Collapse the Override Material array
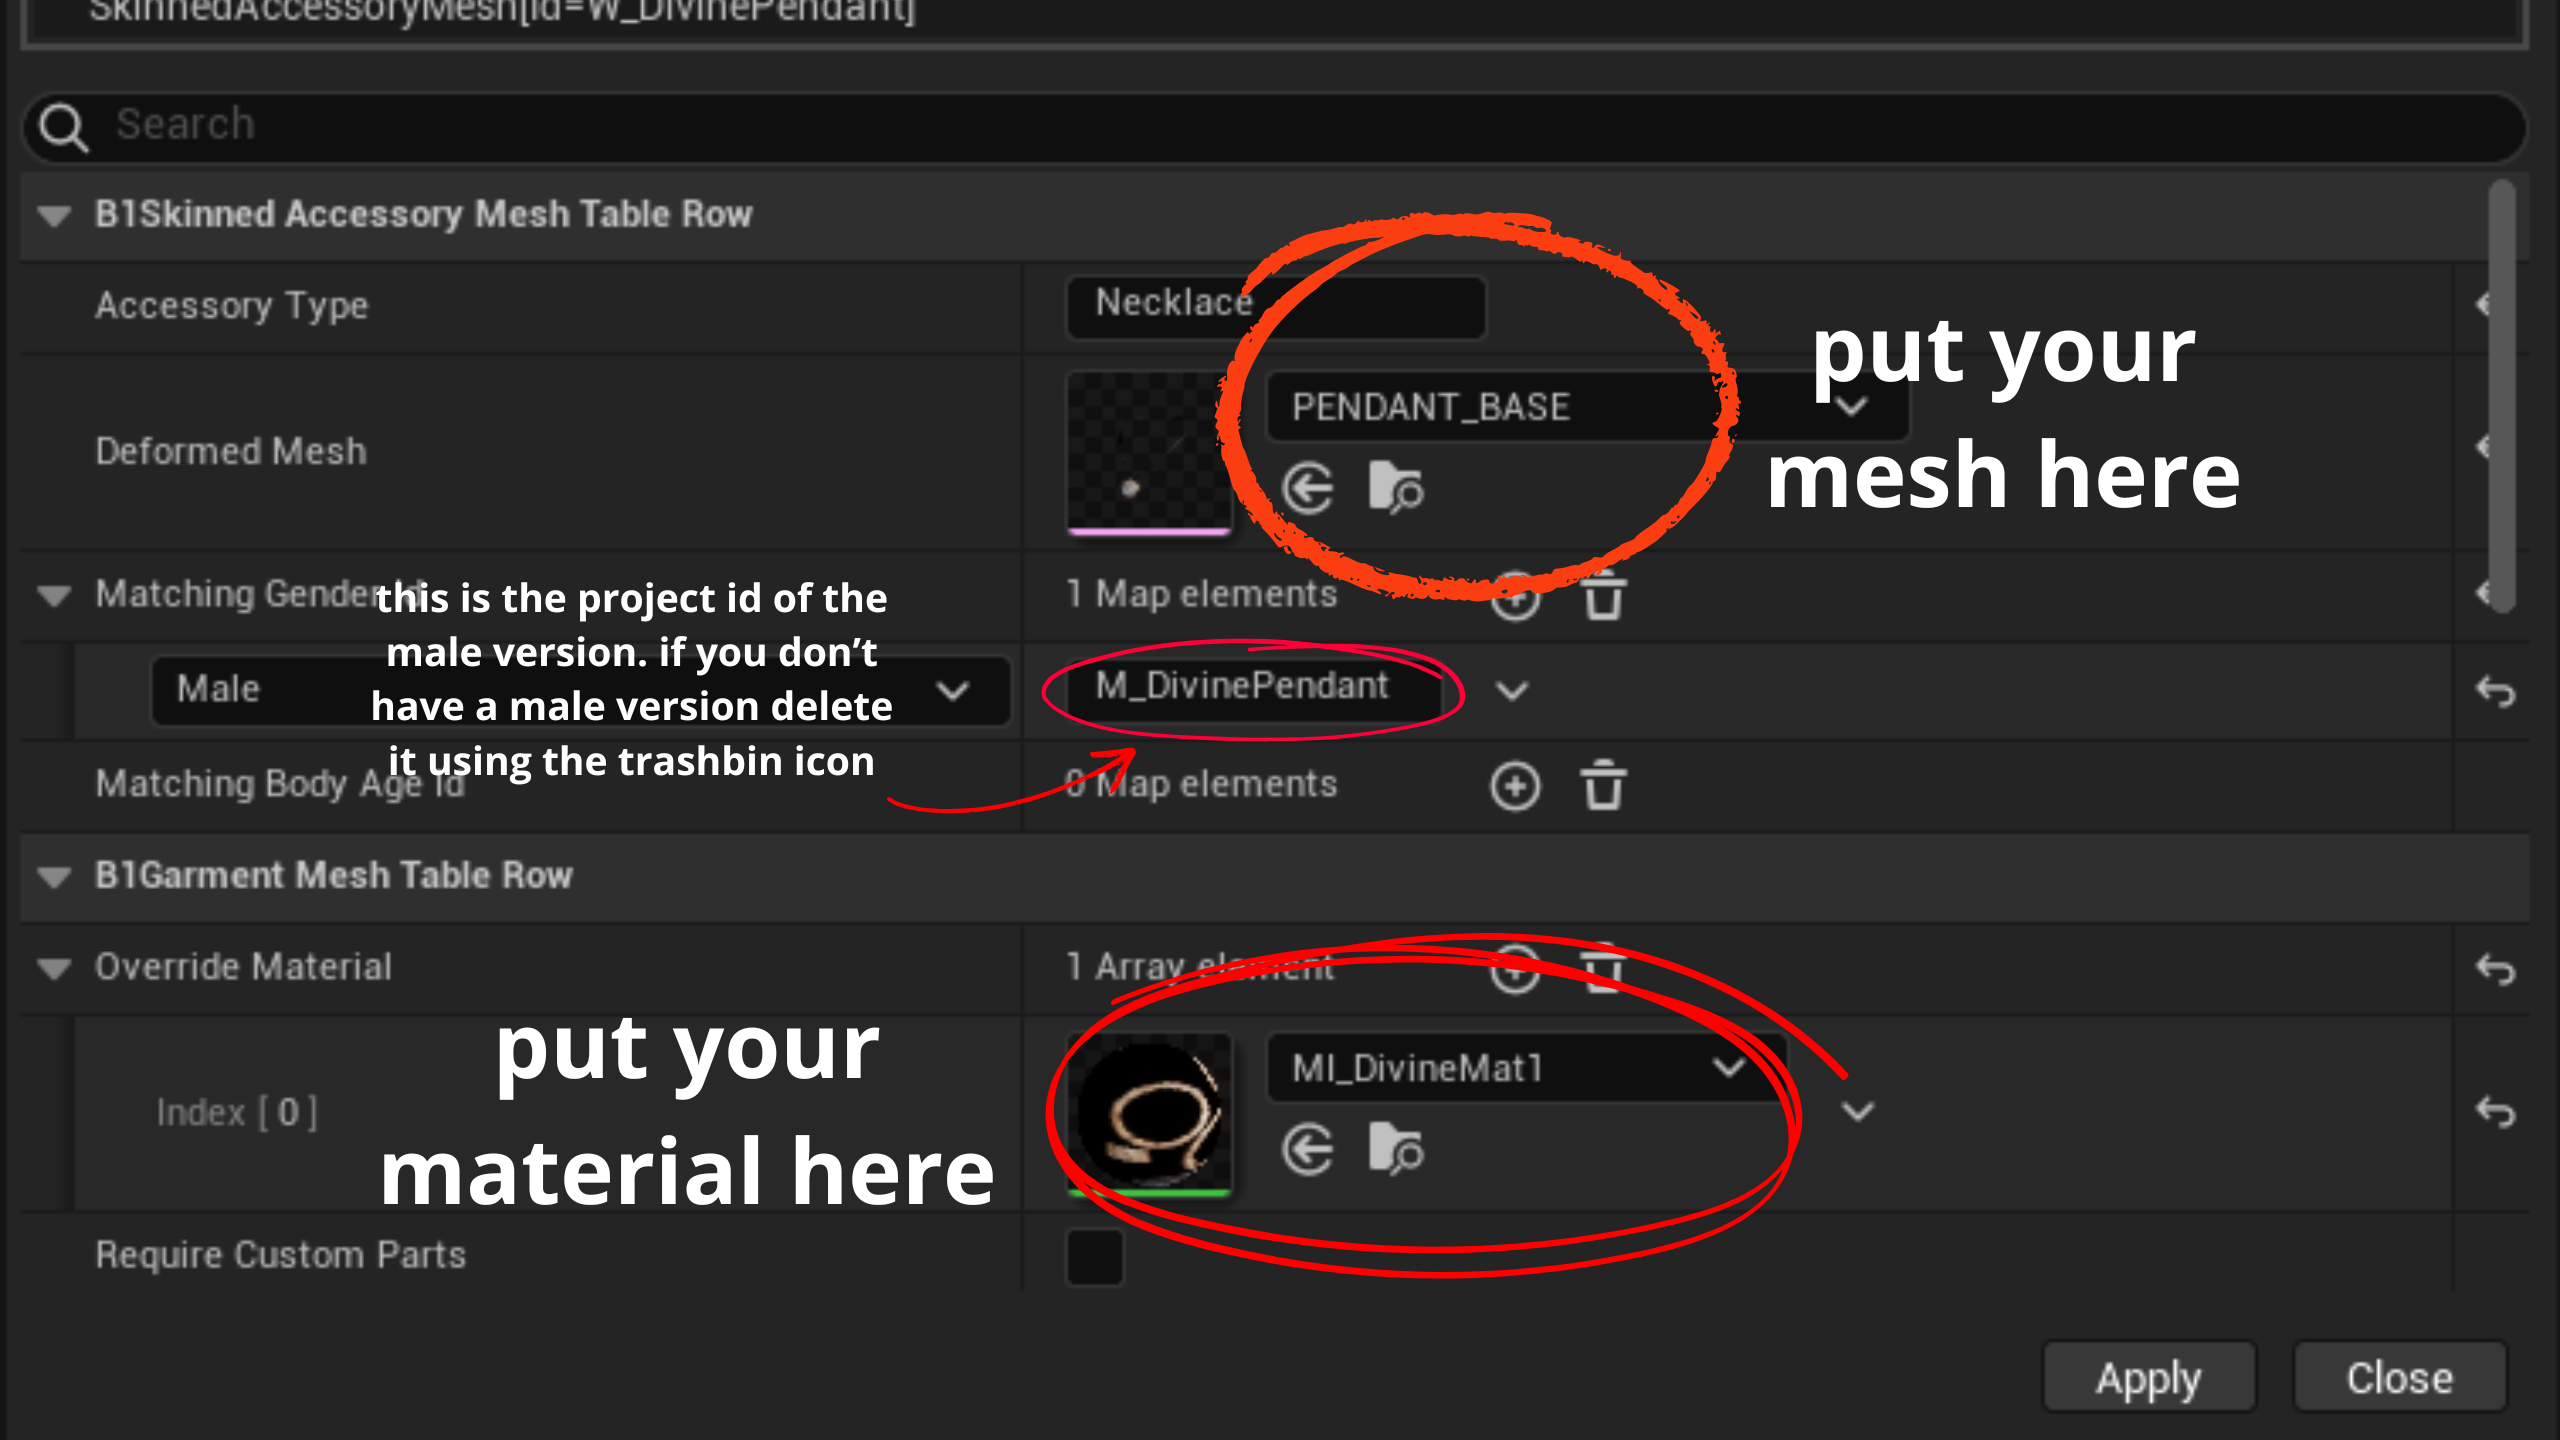The image size is (2560, 1440). pyautogui.click(x=54, y=968)
